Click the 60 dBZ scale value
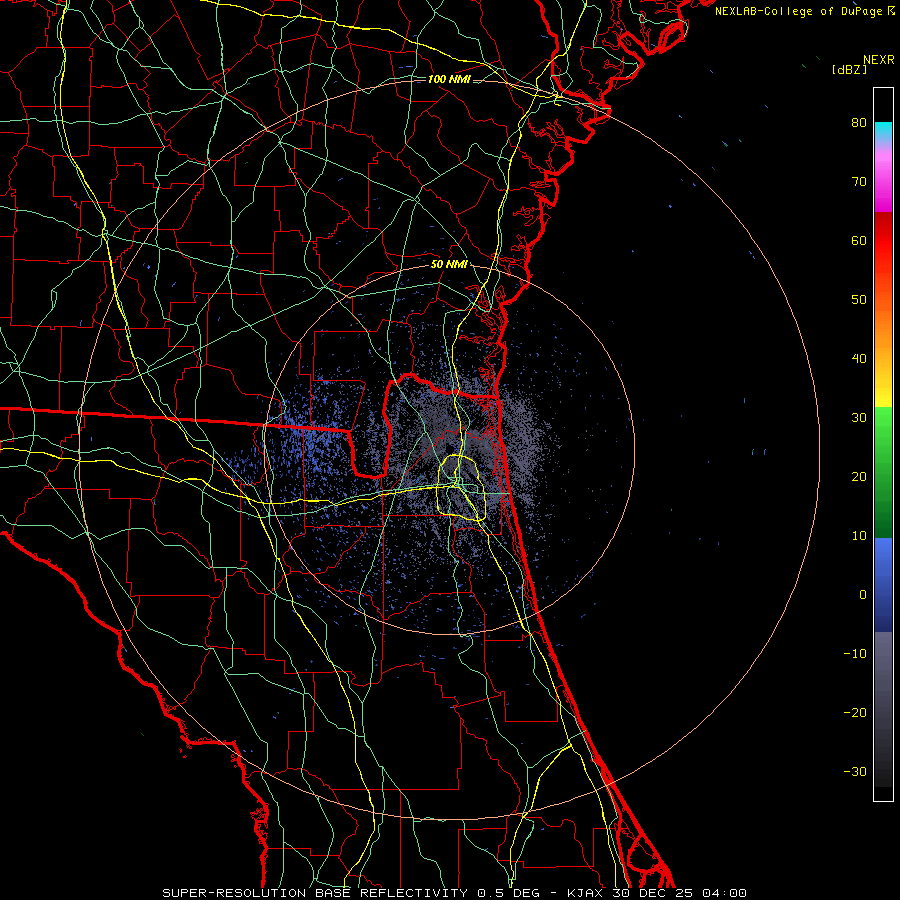The width and height of the screenshot is (900, 900). [859, 241]
